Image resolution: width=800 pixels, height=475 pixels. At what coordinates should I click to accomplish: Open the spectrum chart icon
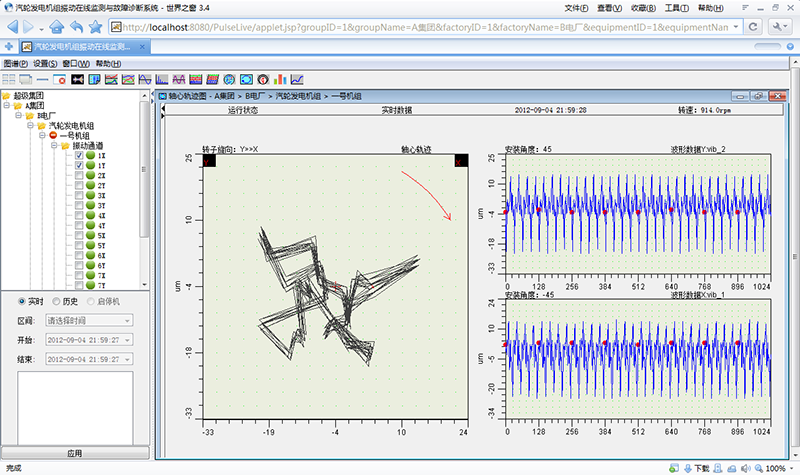162,79
